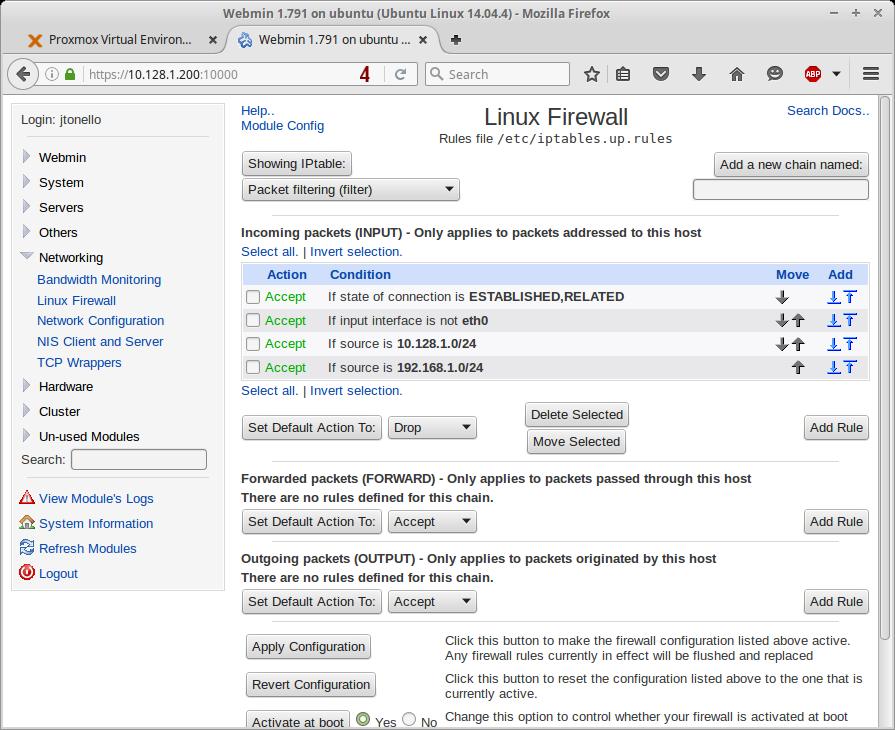The image size is (895, 730).
Task: Move the ESTABLISHED,RELATED rule down
Action: pos(782,297)
